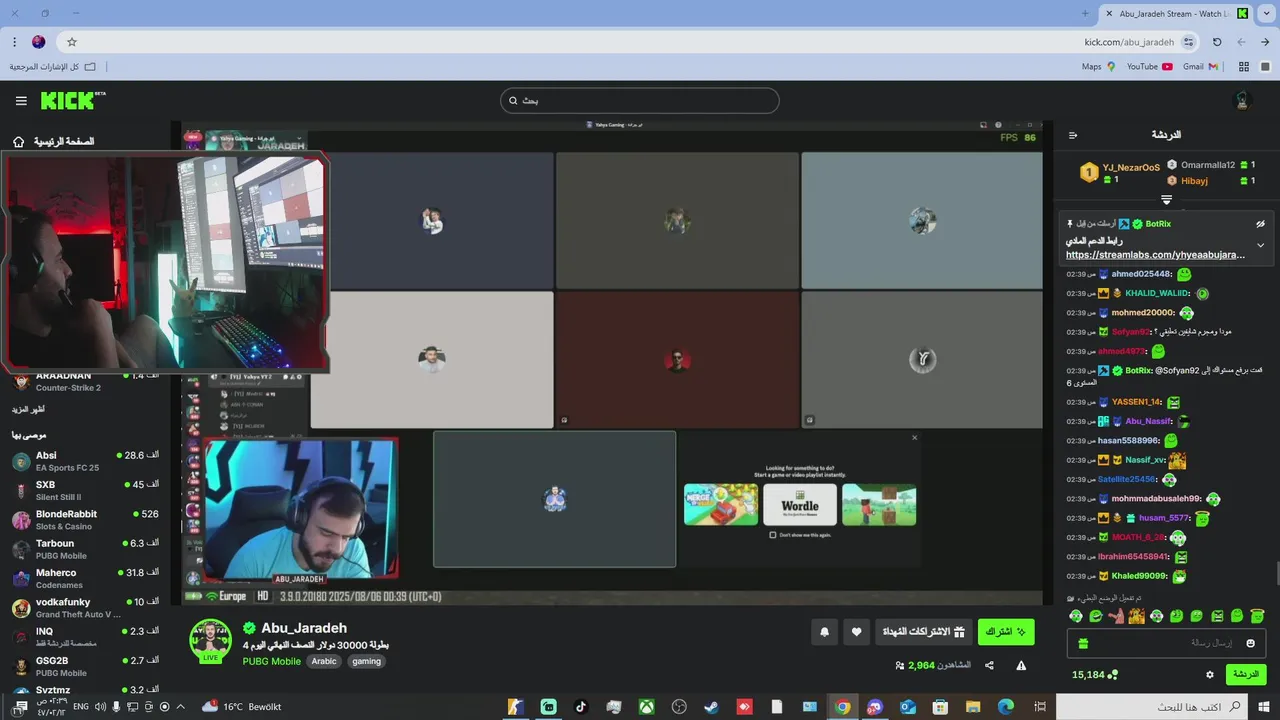Open the YouTube bookmark
Viewport: 1280px width, 720px height.
pyautogui.click(x=1149, y=67)
